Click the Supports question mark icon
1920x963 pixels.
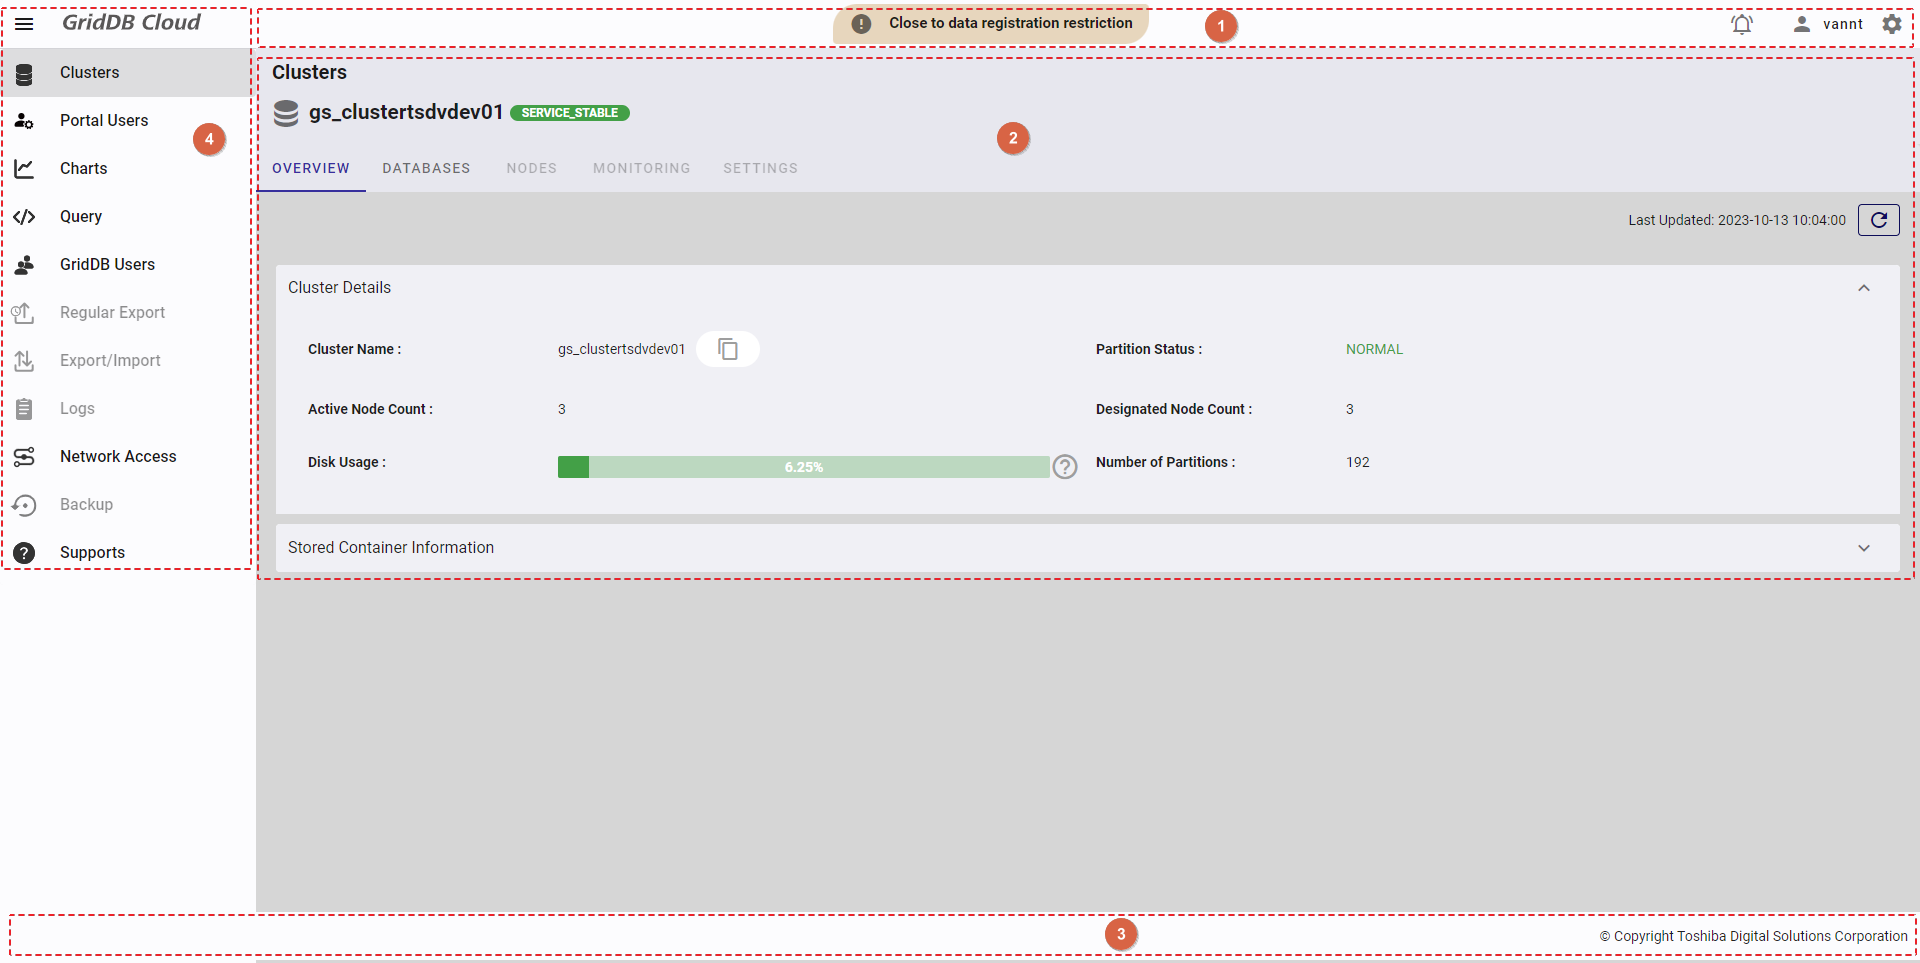point(24,553)
